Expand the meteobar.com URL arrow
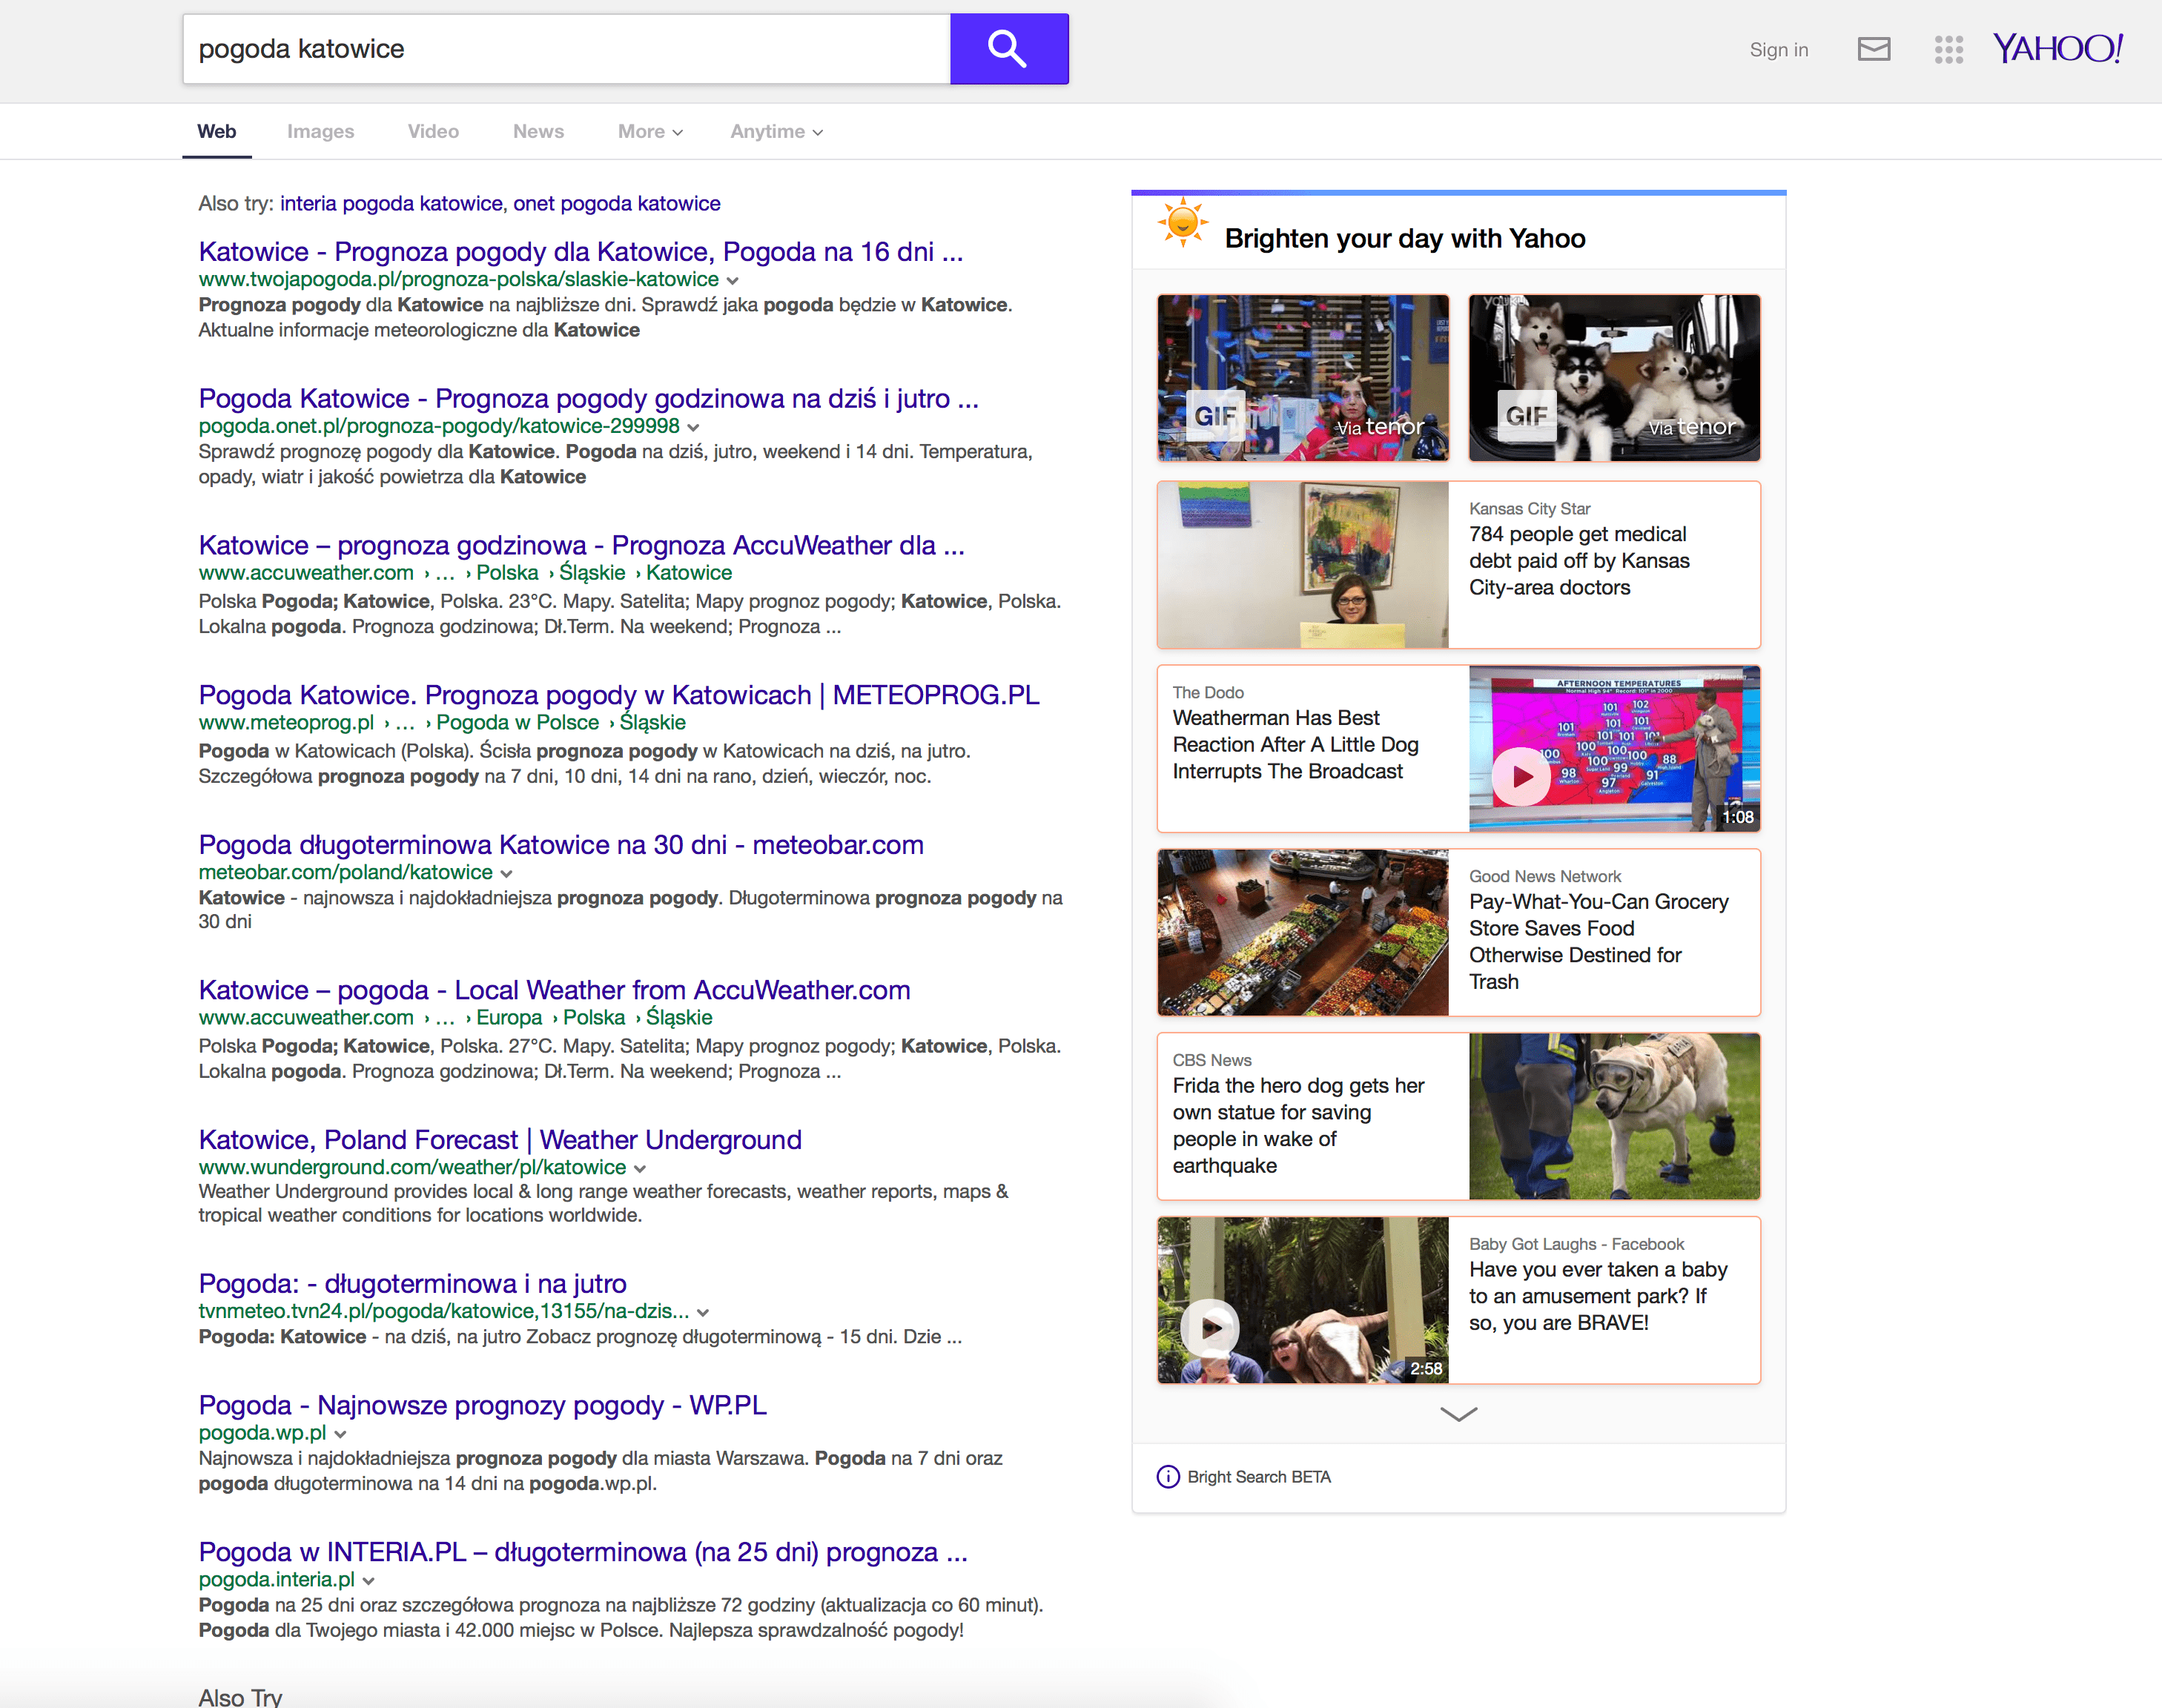Screen dimensions: 2162x1708 coord(506,874)
